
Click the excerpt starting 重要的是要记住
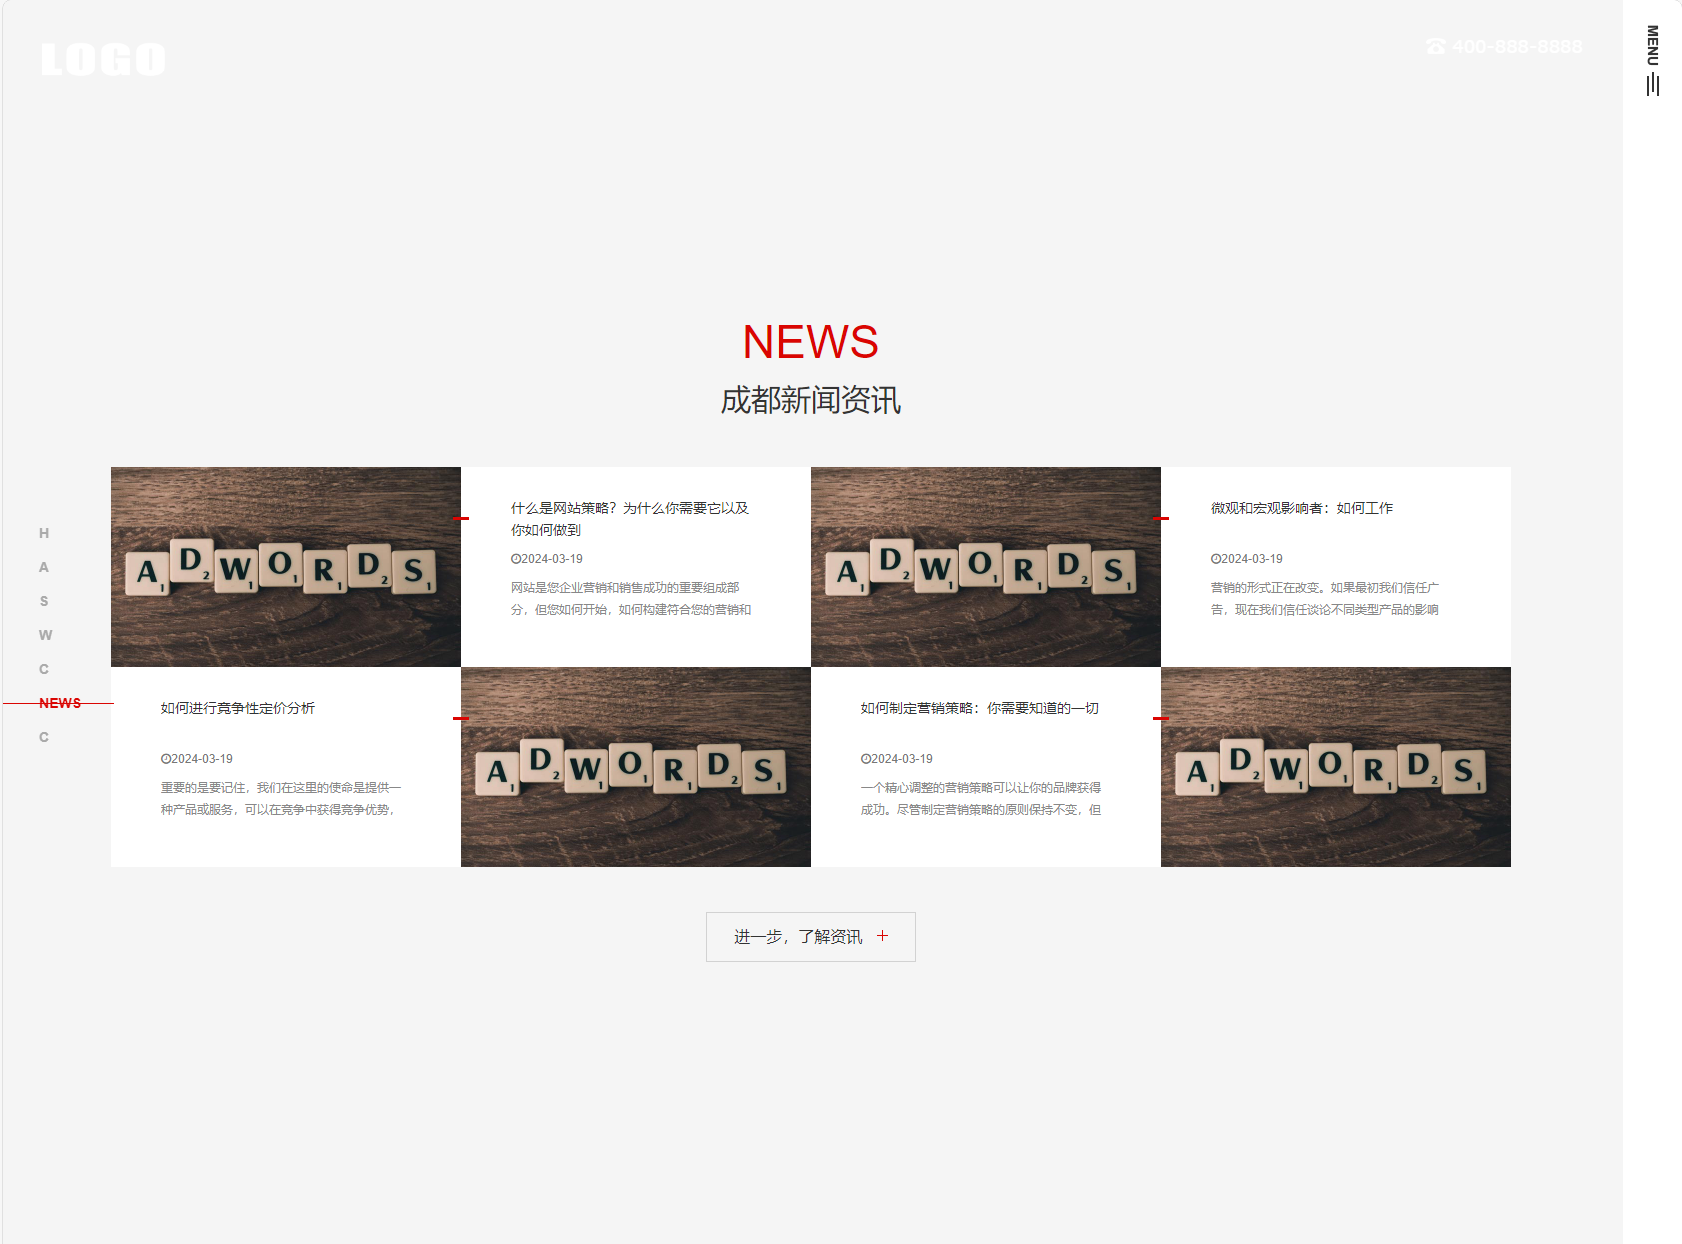[x=281, y=799]
